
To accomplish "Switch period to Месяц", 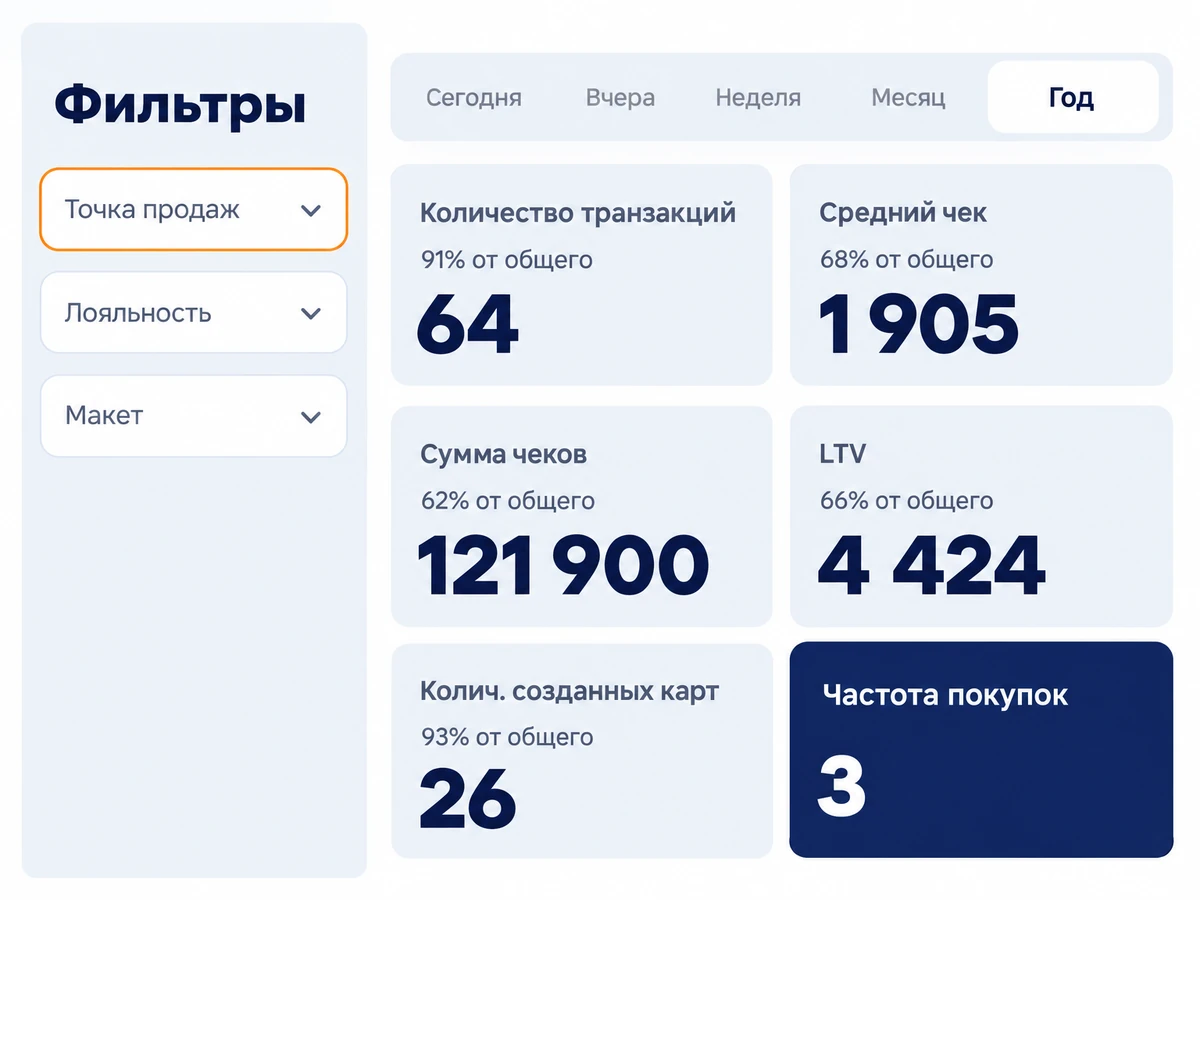I will point(908,97).
